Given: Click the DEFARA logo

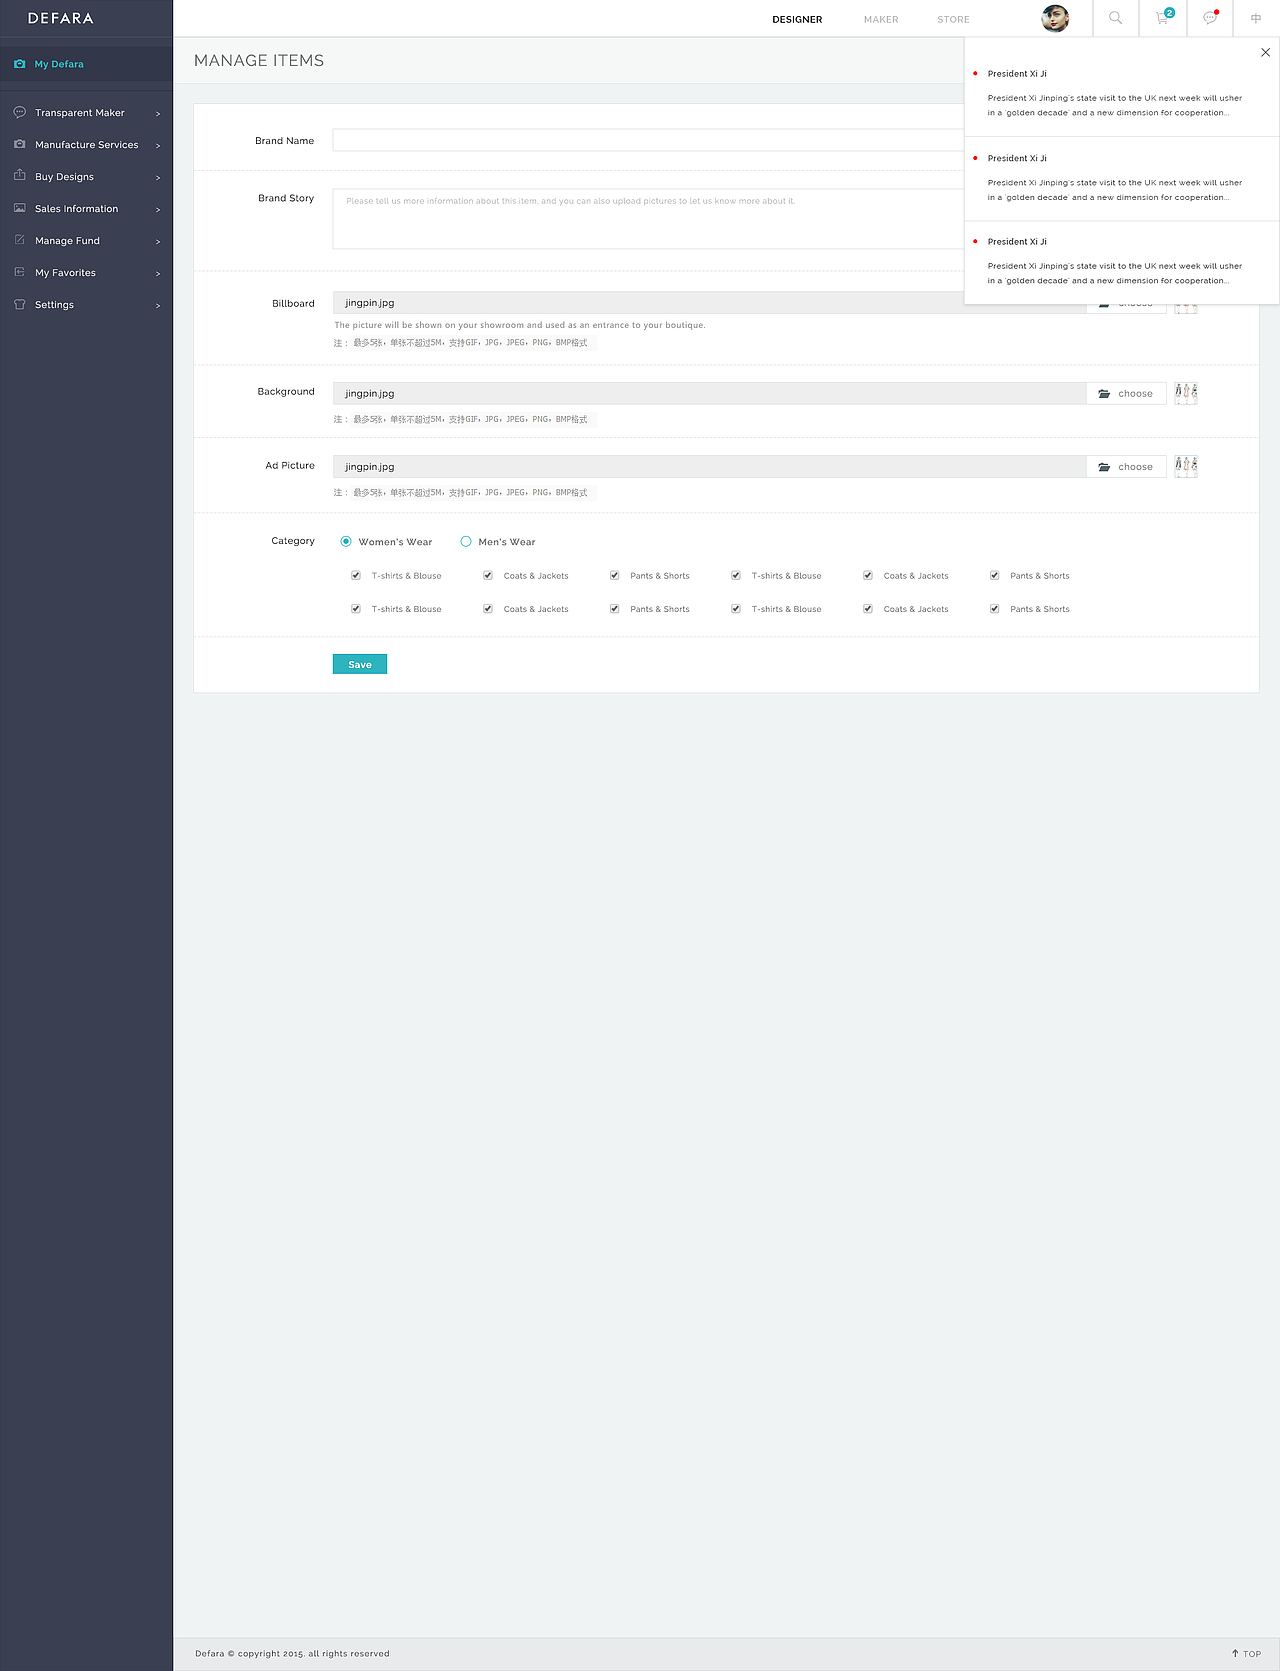Looking at the screenshot, I should (x=61, y=18).
